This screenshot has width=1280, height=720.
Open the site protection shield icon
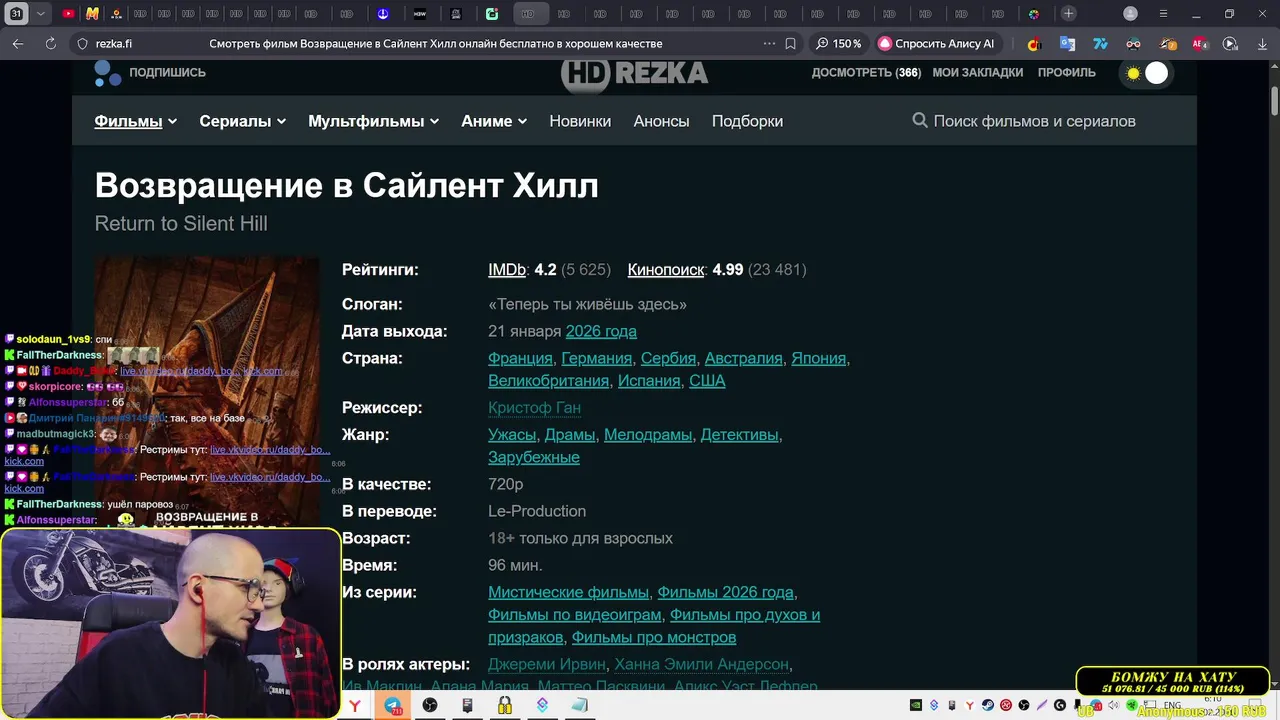point(82,44)
